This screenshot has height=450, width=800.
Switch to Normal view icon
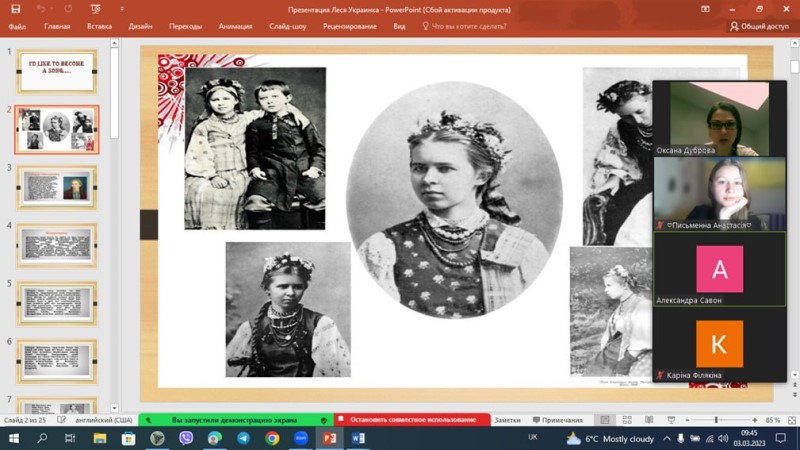(x=605, y=420)
